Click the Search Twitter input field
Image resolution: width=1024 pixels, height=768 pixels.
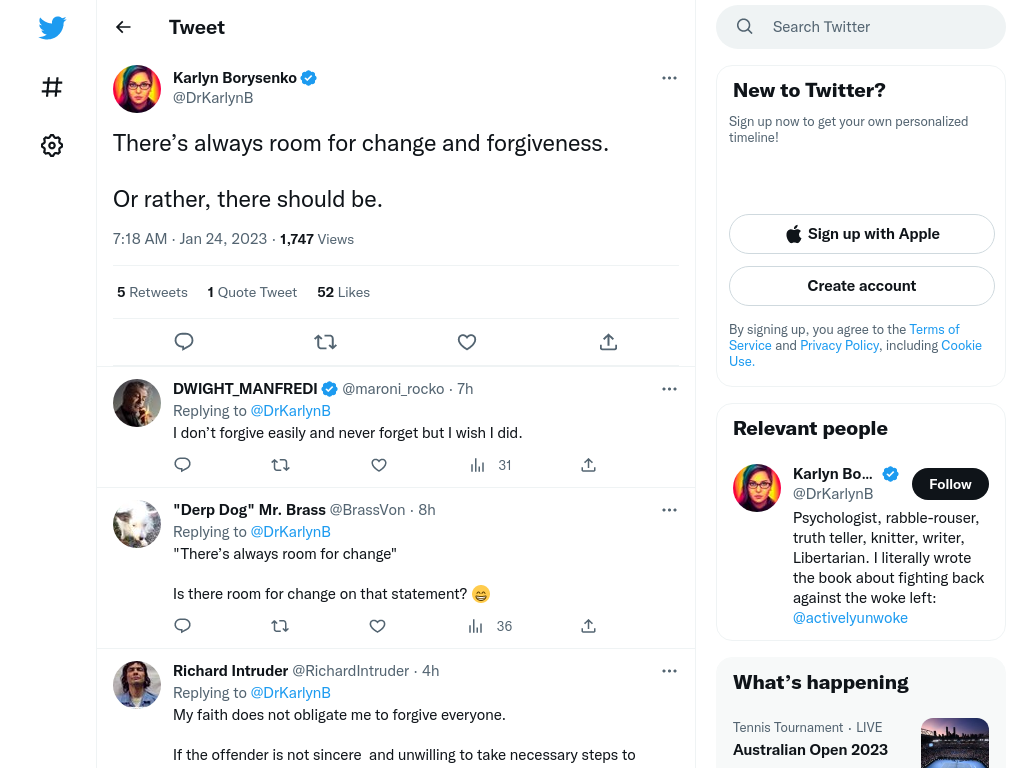point(861,27)
